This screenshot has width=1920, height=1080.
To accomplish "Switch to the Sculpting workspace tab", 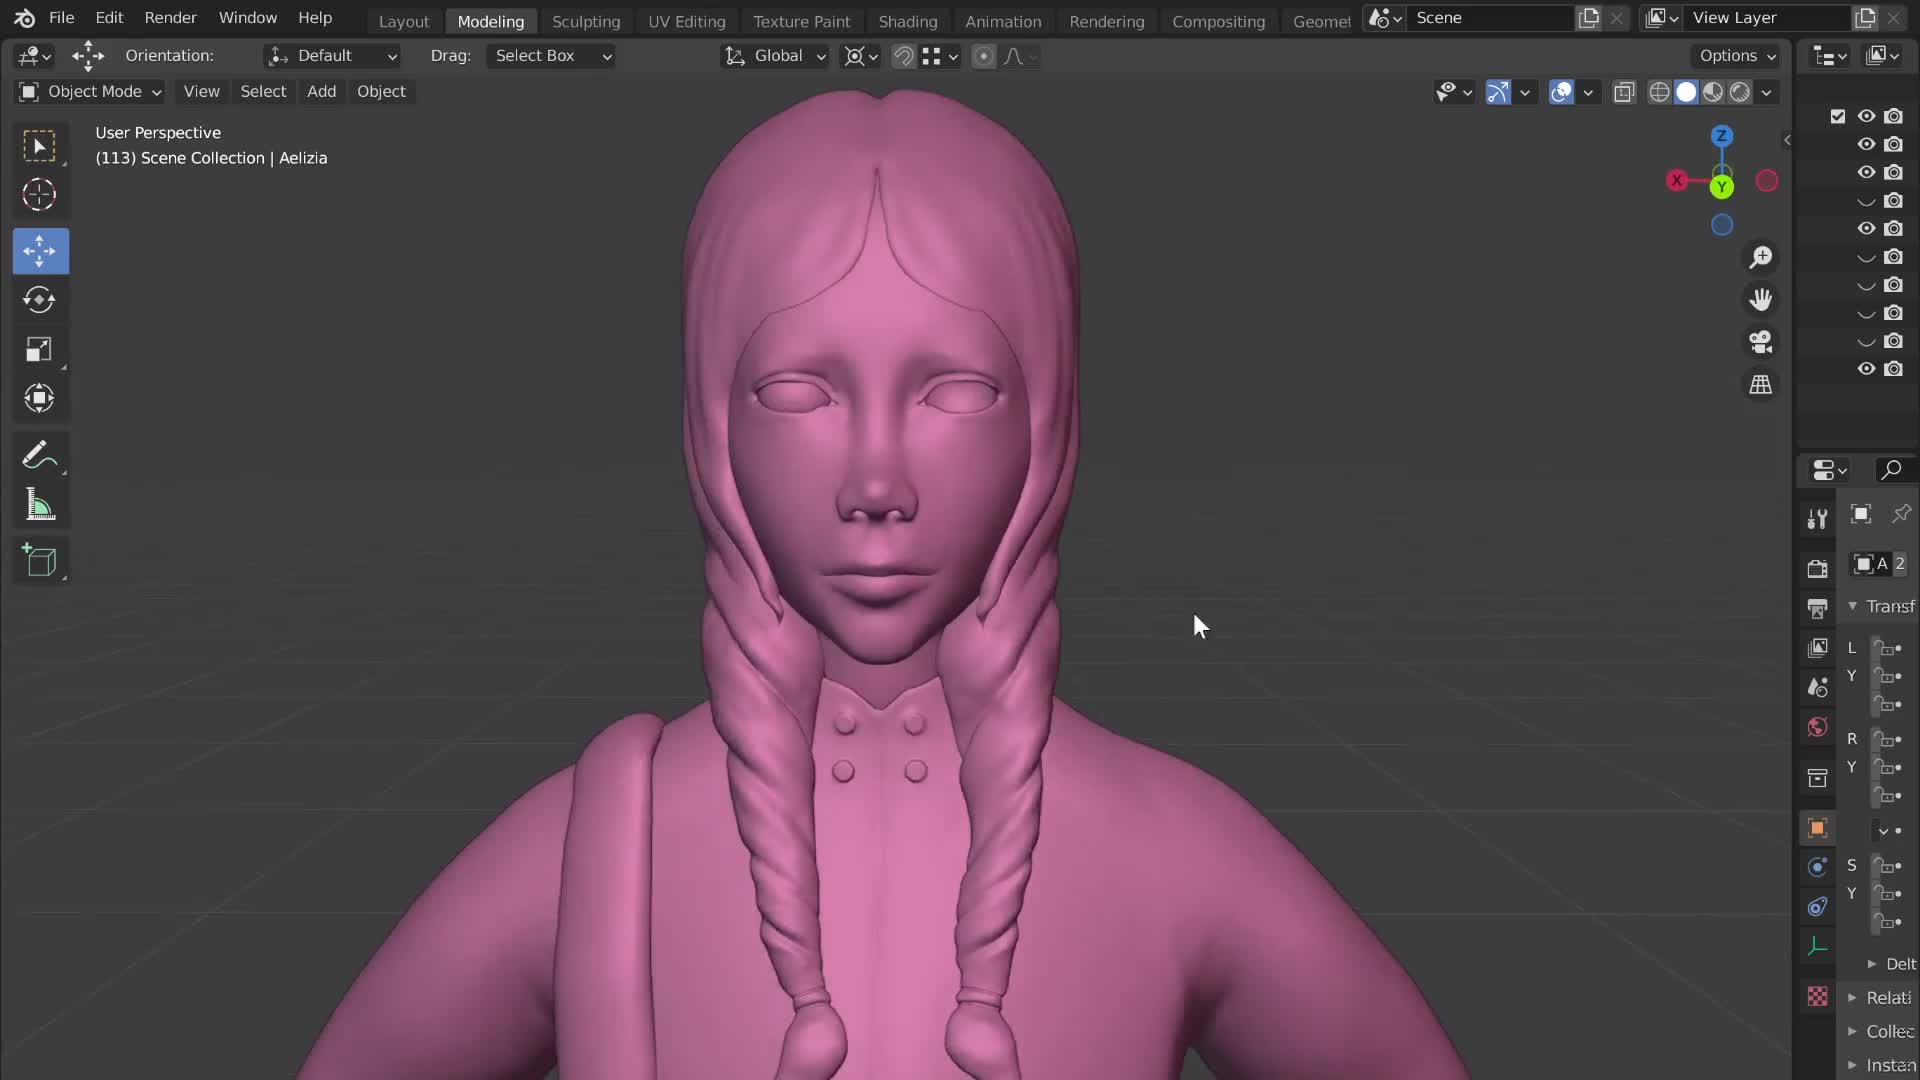I will click(x=586, y=20).
